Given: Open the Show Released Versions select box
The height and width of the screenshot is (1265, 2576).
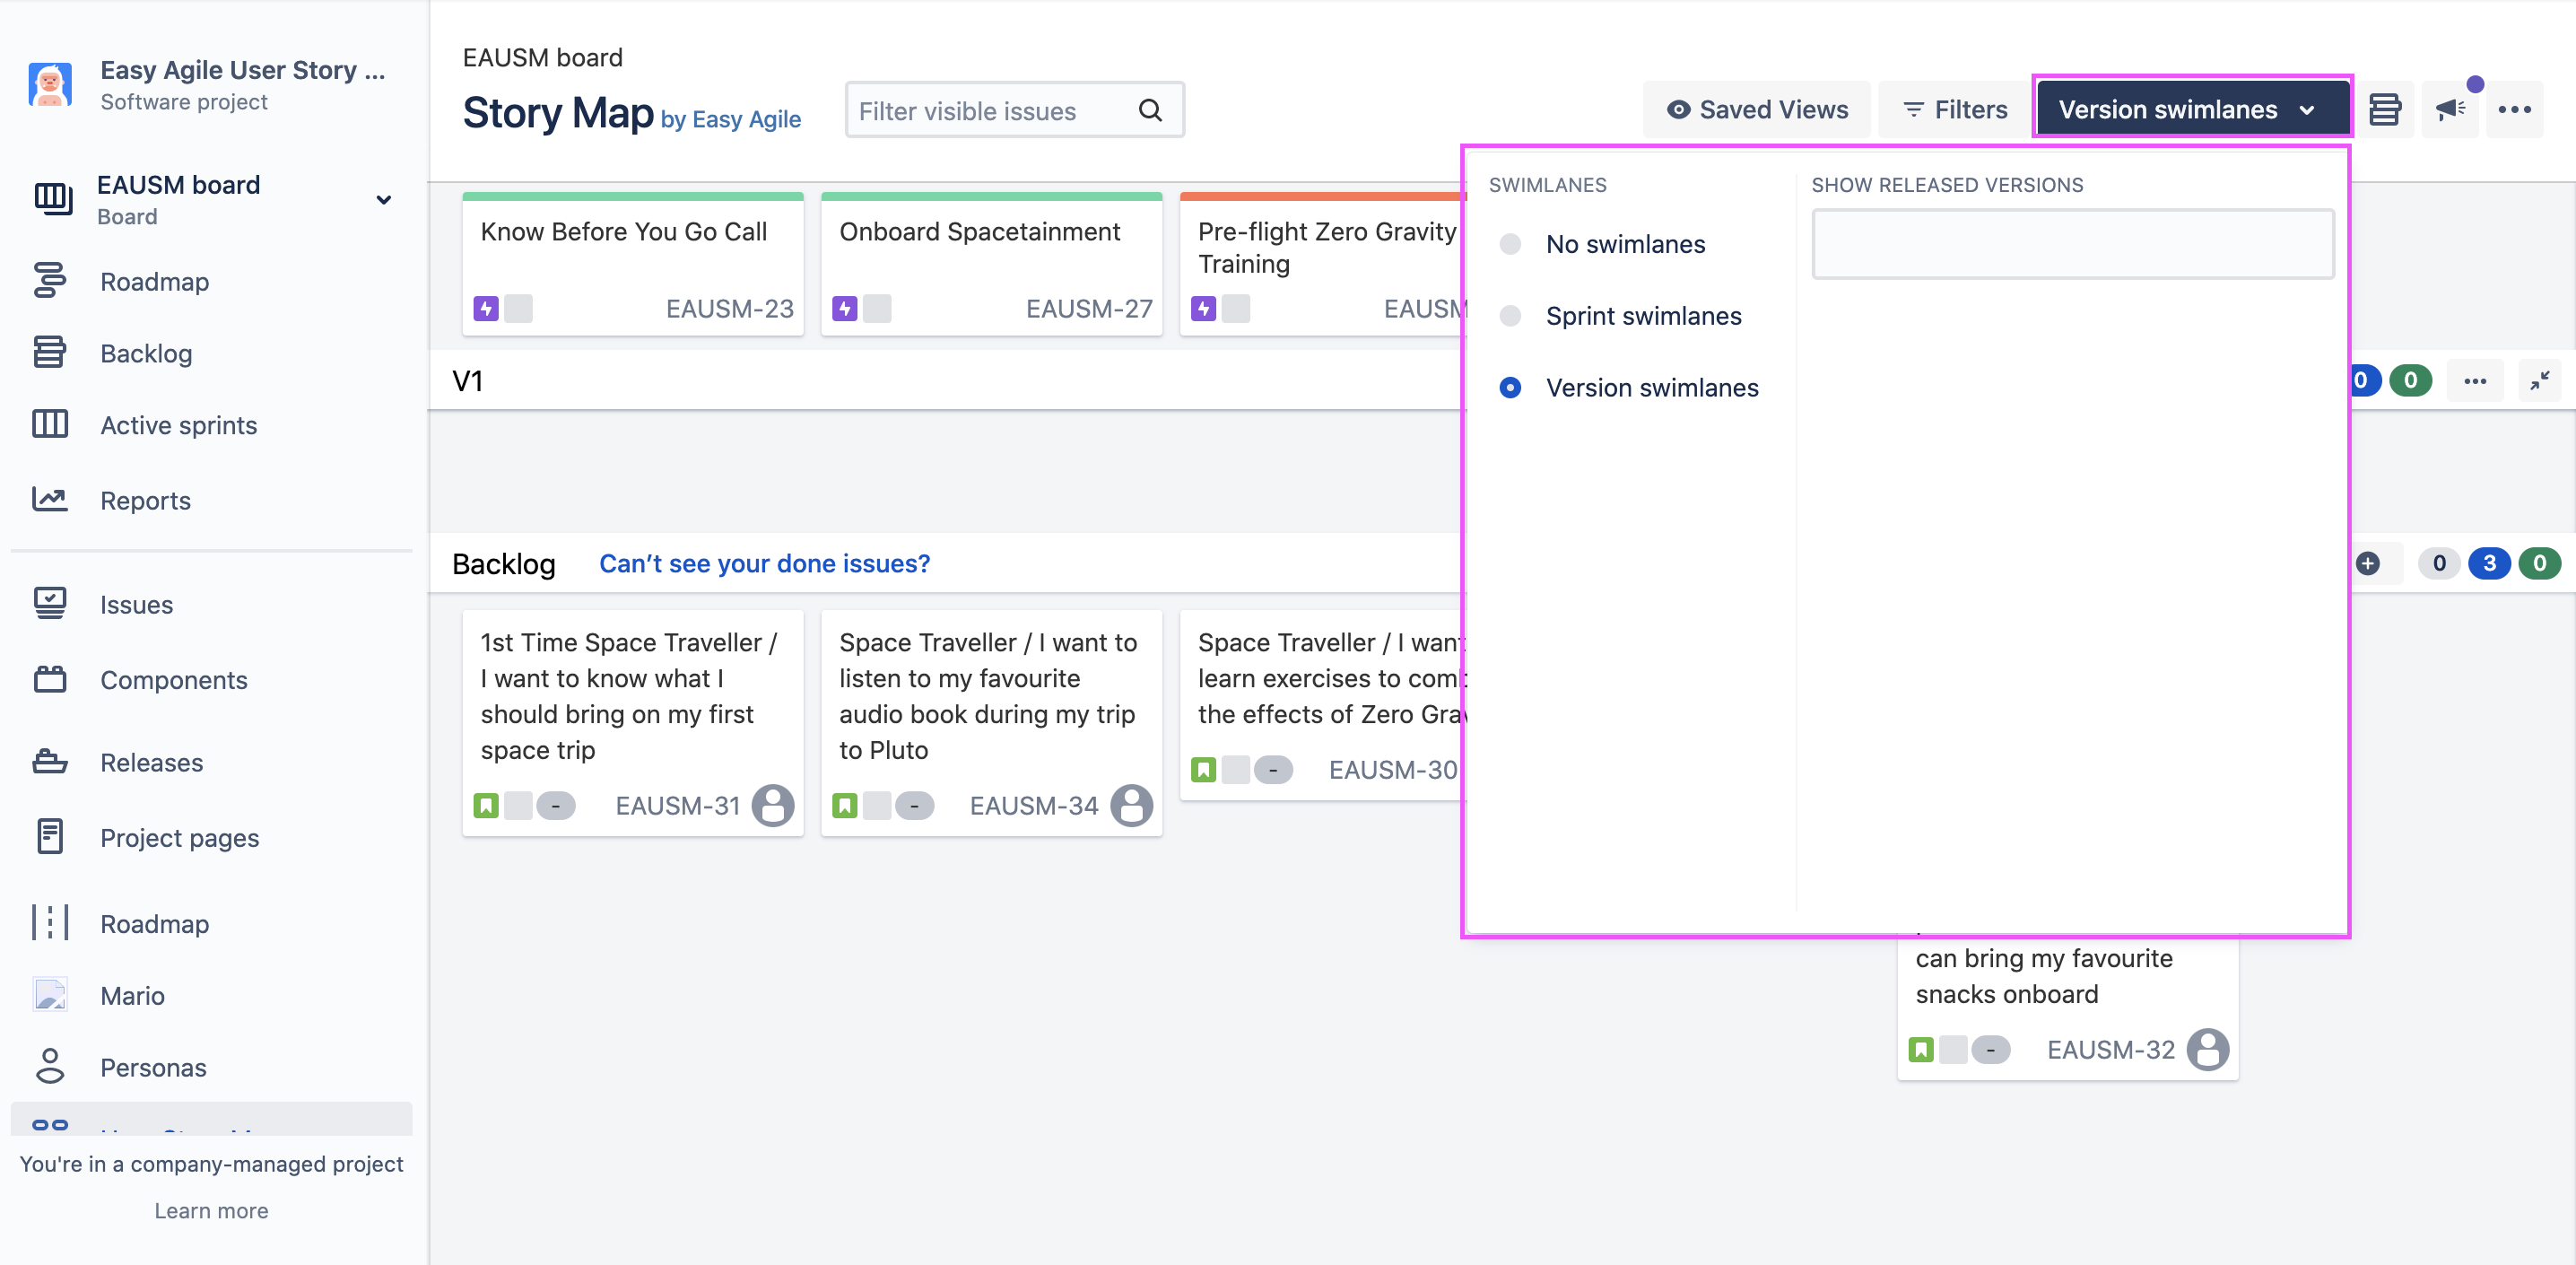Looking at the screenshot, I should pos(2072,245).
